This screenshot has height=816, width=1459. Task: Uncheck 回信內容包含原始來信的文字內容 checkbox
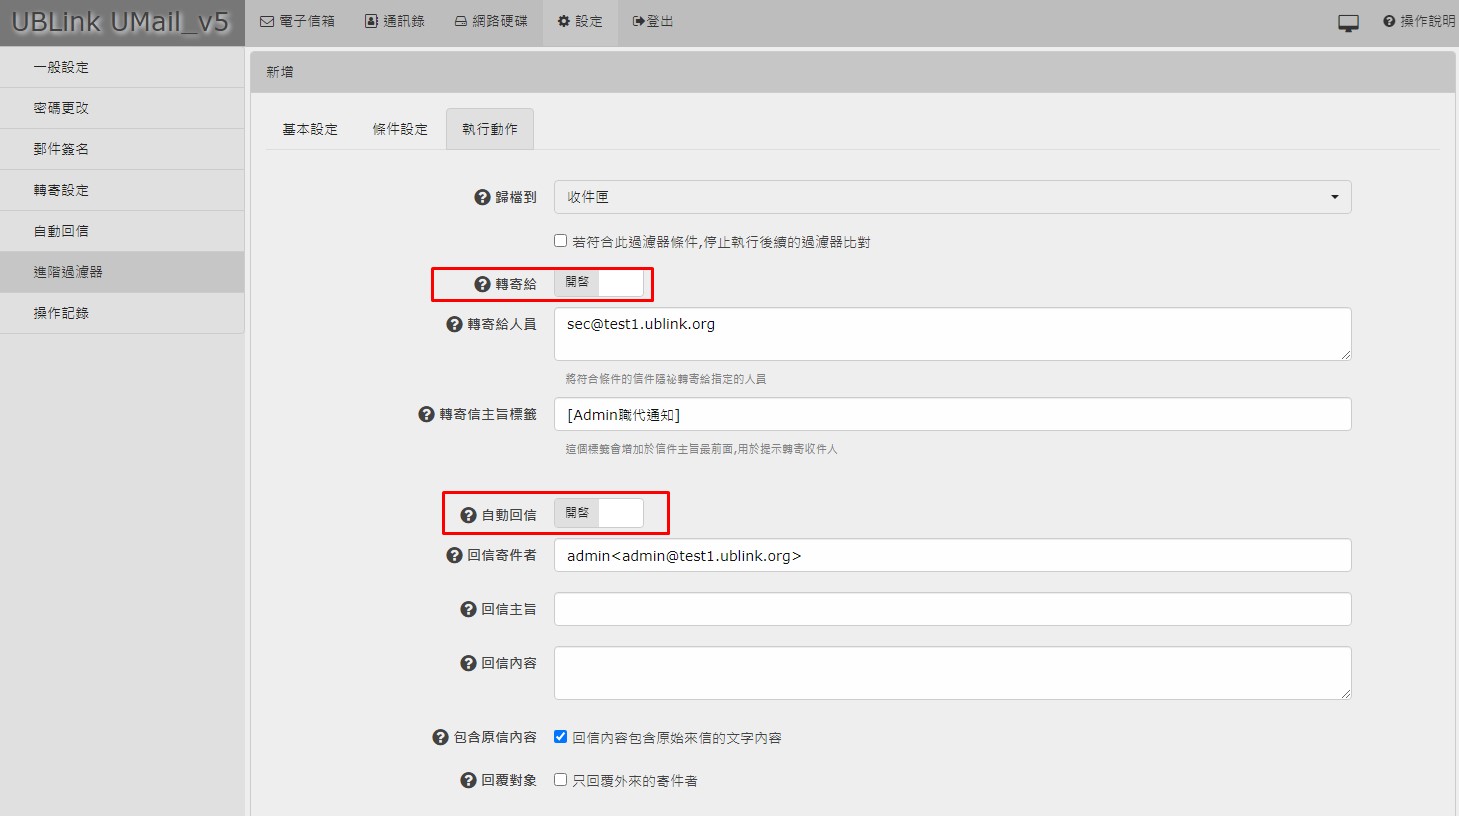pos(561,737)
